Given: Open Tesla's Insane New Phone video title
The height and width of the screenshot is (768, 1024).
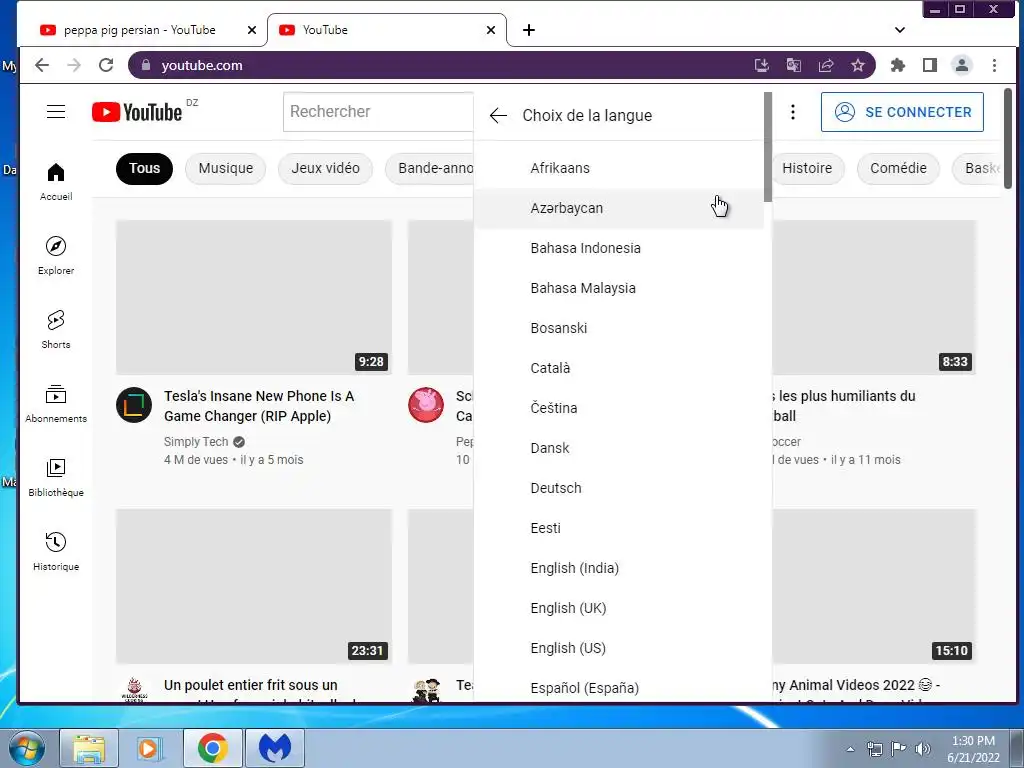Looking at the screenshot, I should pyautogui.click(x=259, y=406).
